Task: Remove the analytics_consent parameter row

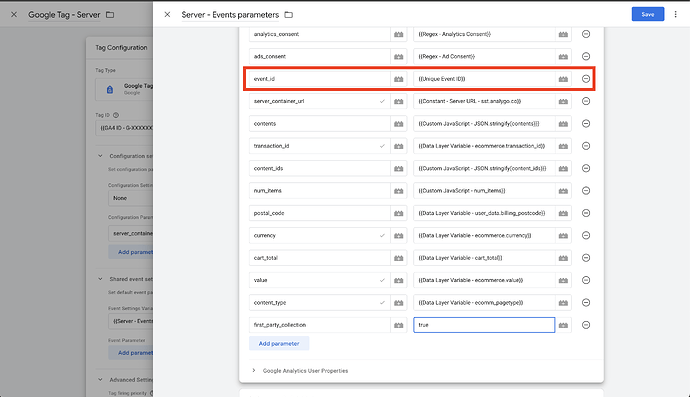Action: point(586,34)
